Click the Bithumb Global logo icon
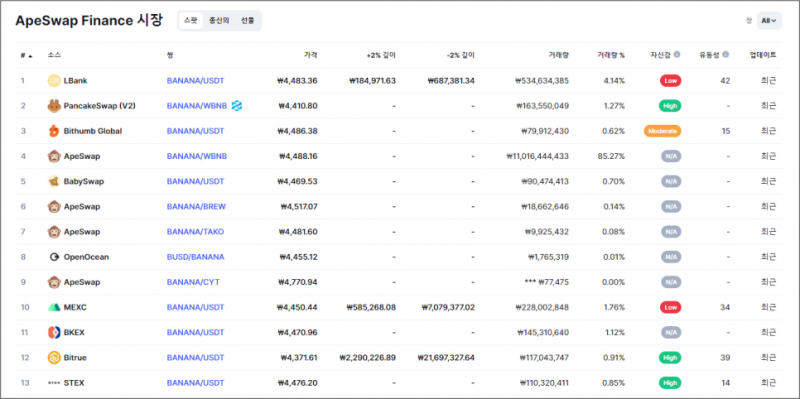Viewport: 800px width, 399px height. 54,131
